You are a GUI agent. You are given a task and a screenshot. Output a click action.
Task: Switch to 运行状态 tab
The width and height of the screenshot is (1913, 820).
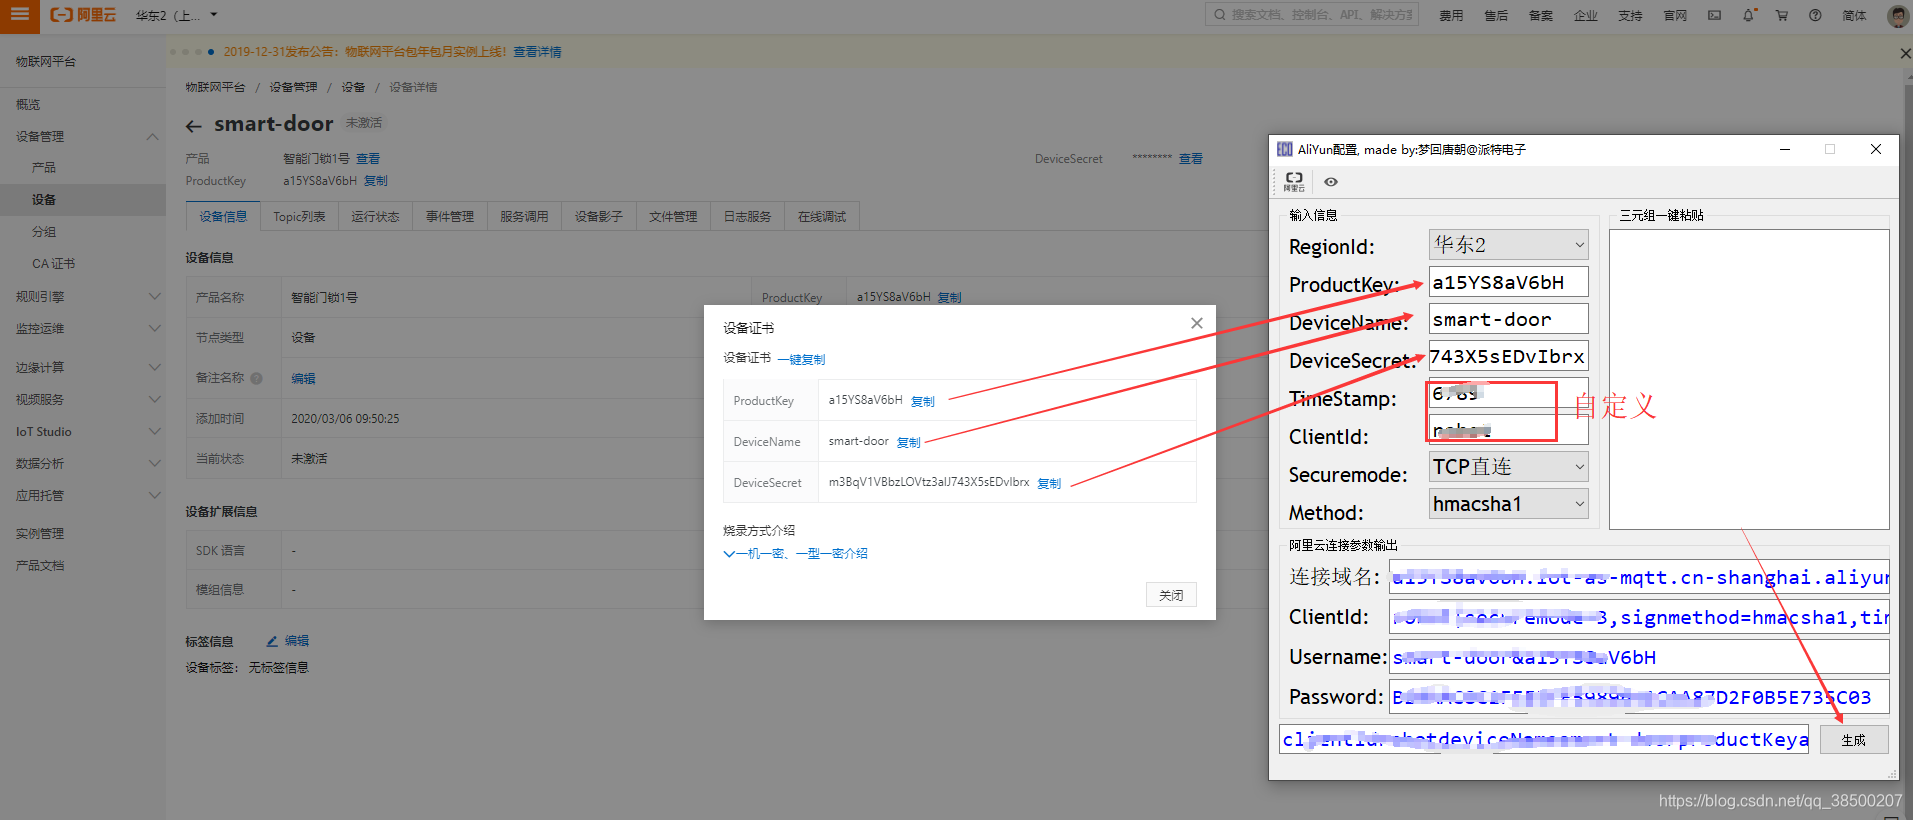tap(375, 216)
